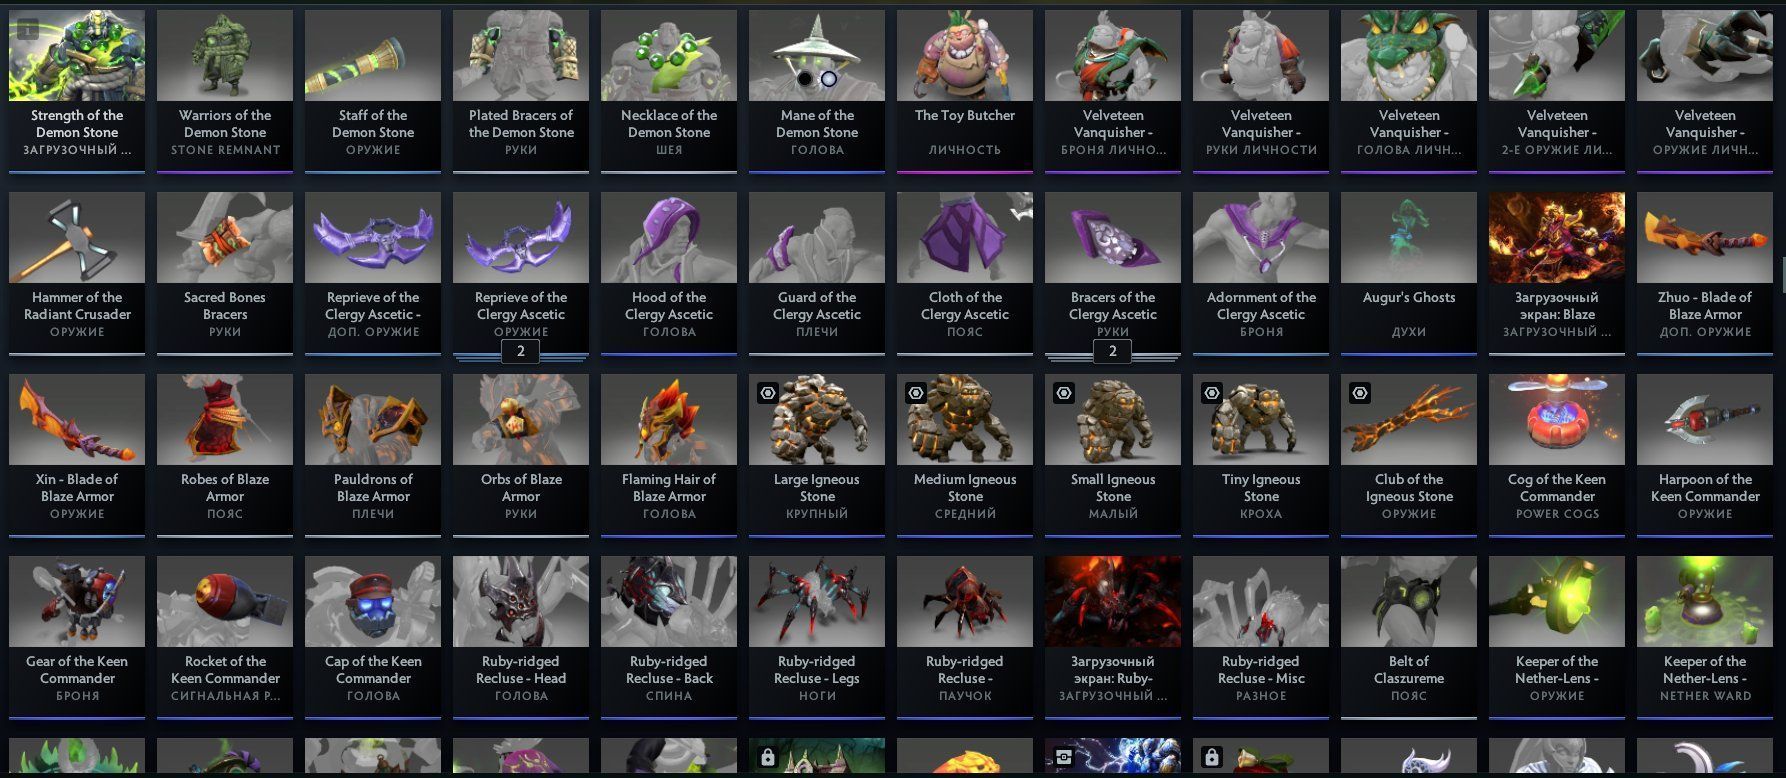Select white style dot on Mane of the Demon Stone
Screen dimensions: 1786x778
[829, 79]
